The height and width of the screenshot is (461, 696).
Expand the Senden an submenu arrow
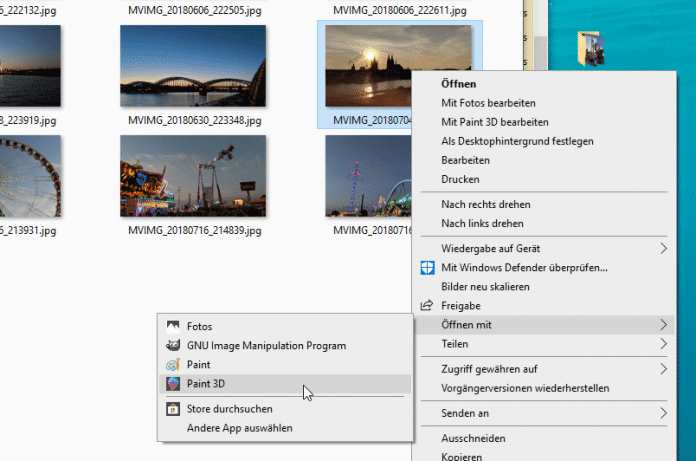pos(662,412)
